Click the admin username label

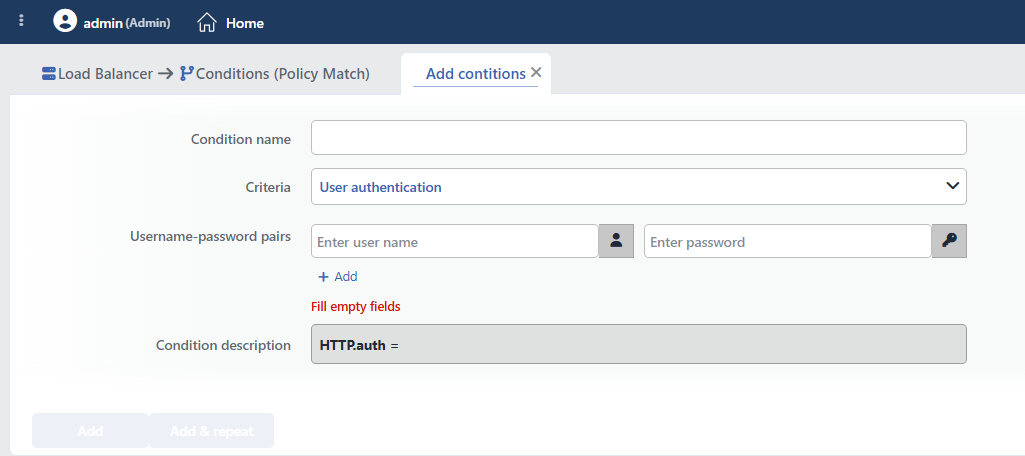click(x=103, y=23)
